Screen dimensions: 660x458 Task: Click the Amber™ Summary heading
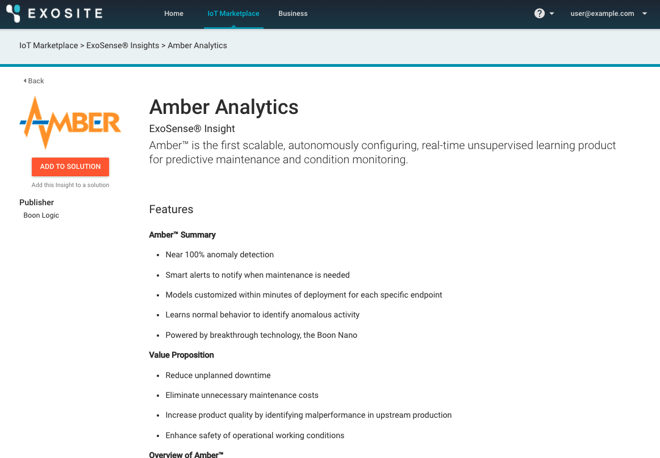click(x=182, y=234)
